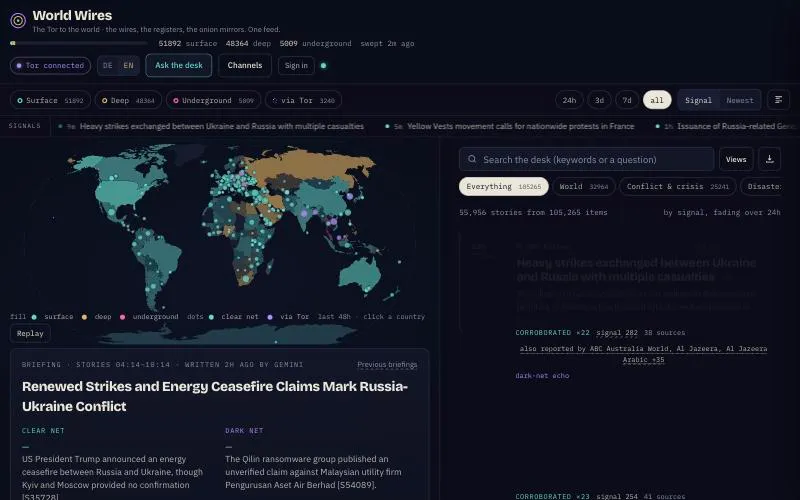800x500 pixels.
Task: Select the World category tab
Action: pyautogui.click(x=584, y=186)
